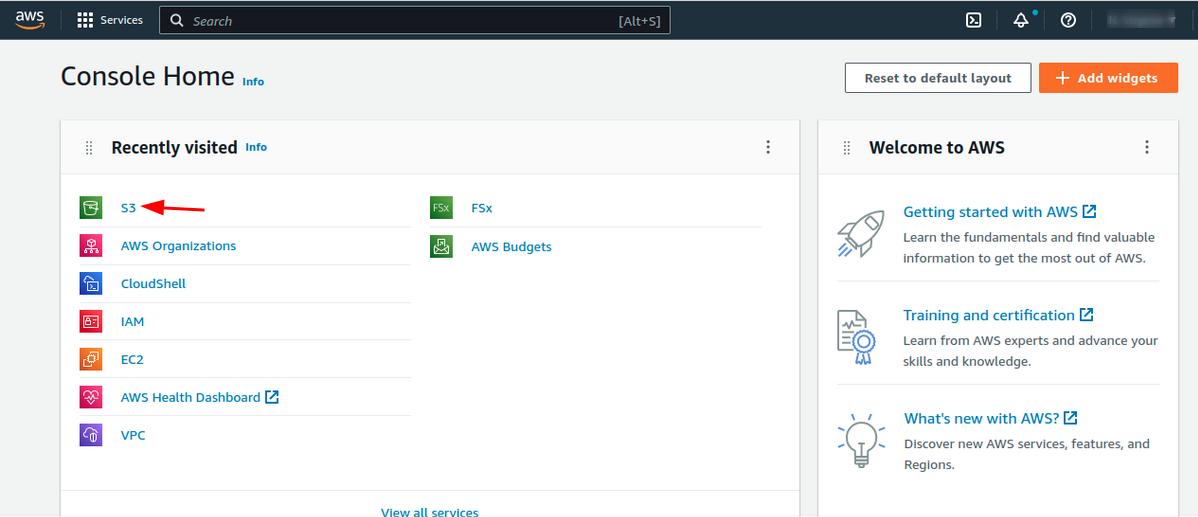The image size is (1198, 517).
Task: Click the AWS Organizations service icon
Action: [91, 246]
